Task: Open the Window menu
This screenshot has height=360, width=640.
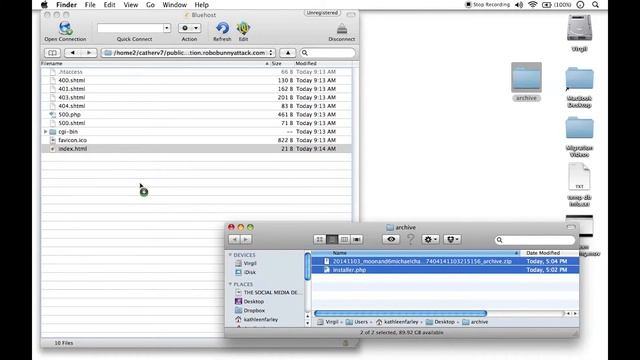Action: click(x=175, y=5)
